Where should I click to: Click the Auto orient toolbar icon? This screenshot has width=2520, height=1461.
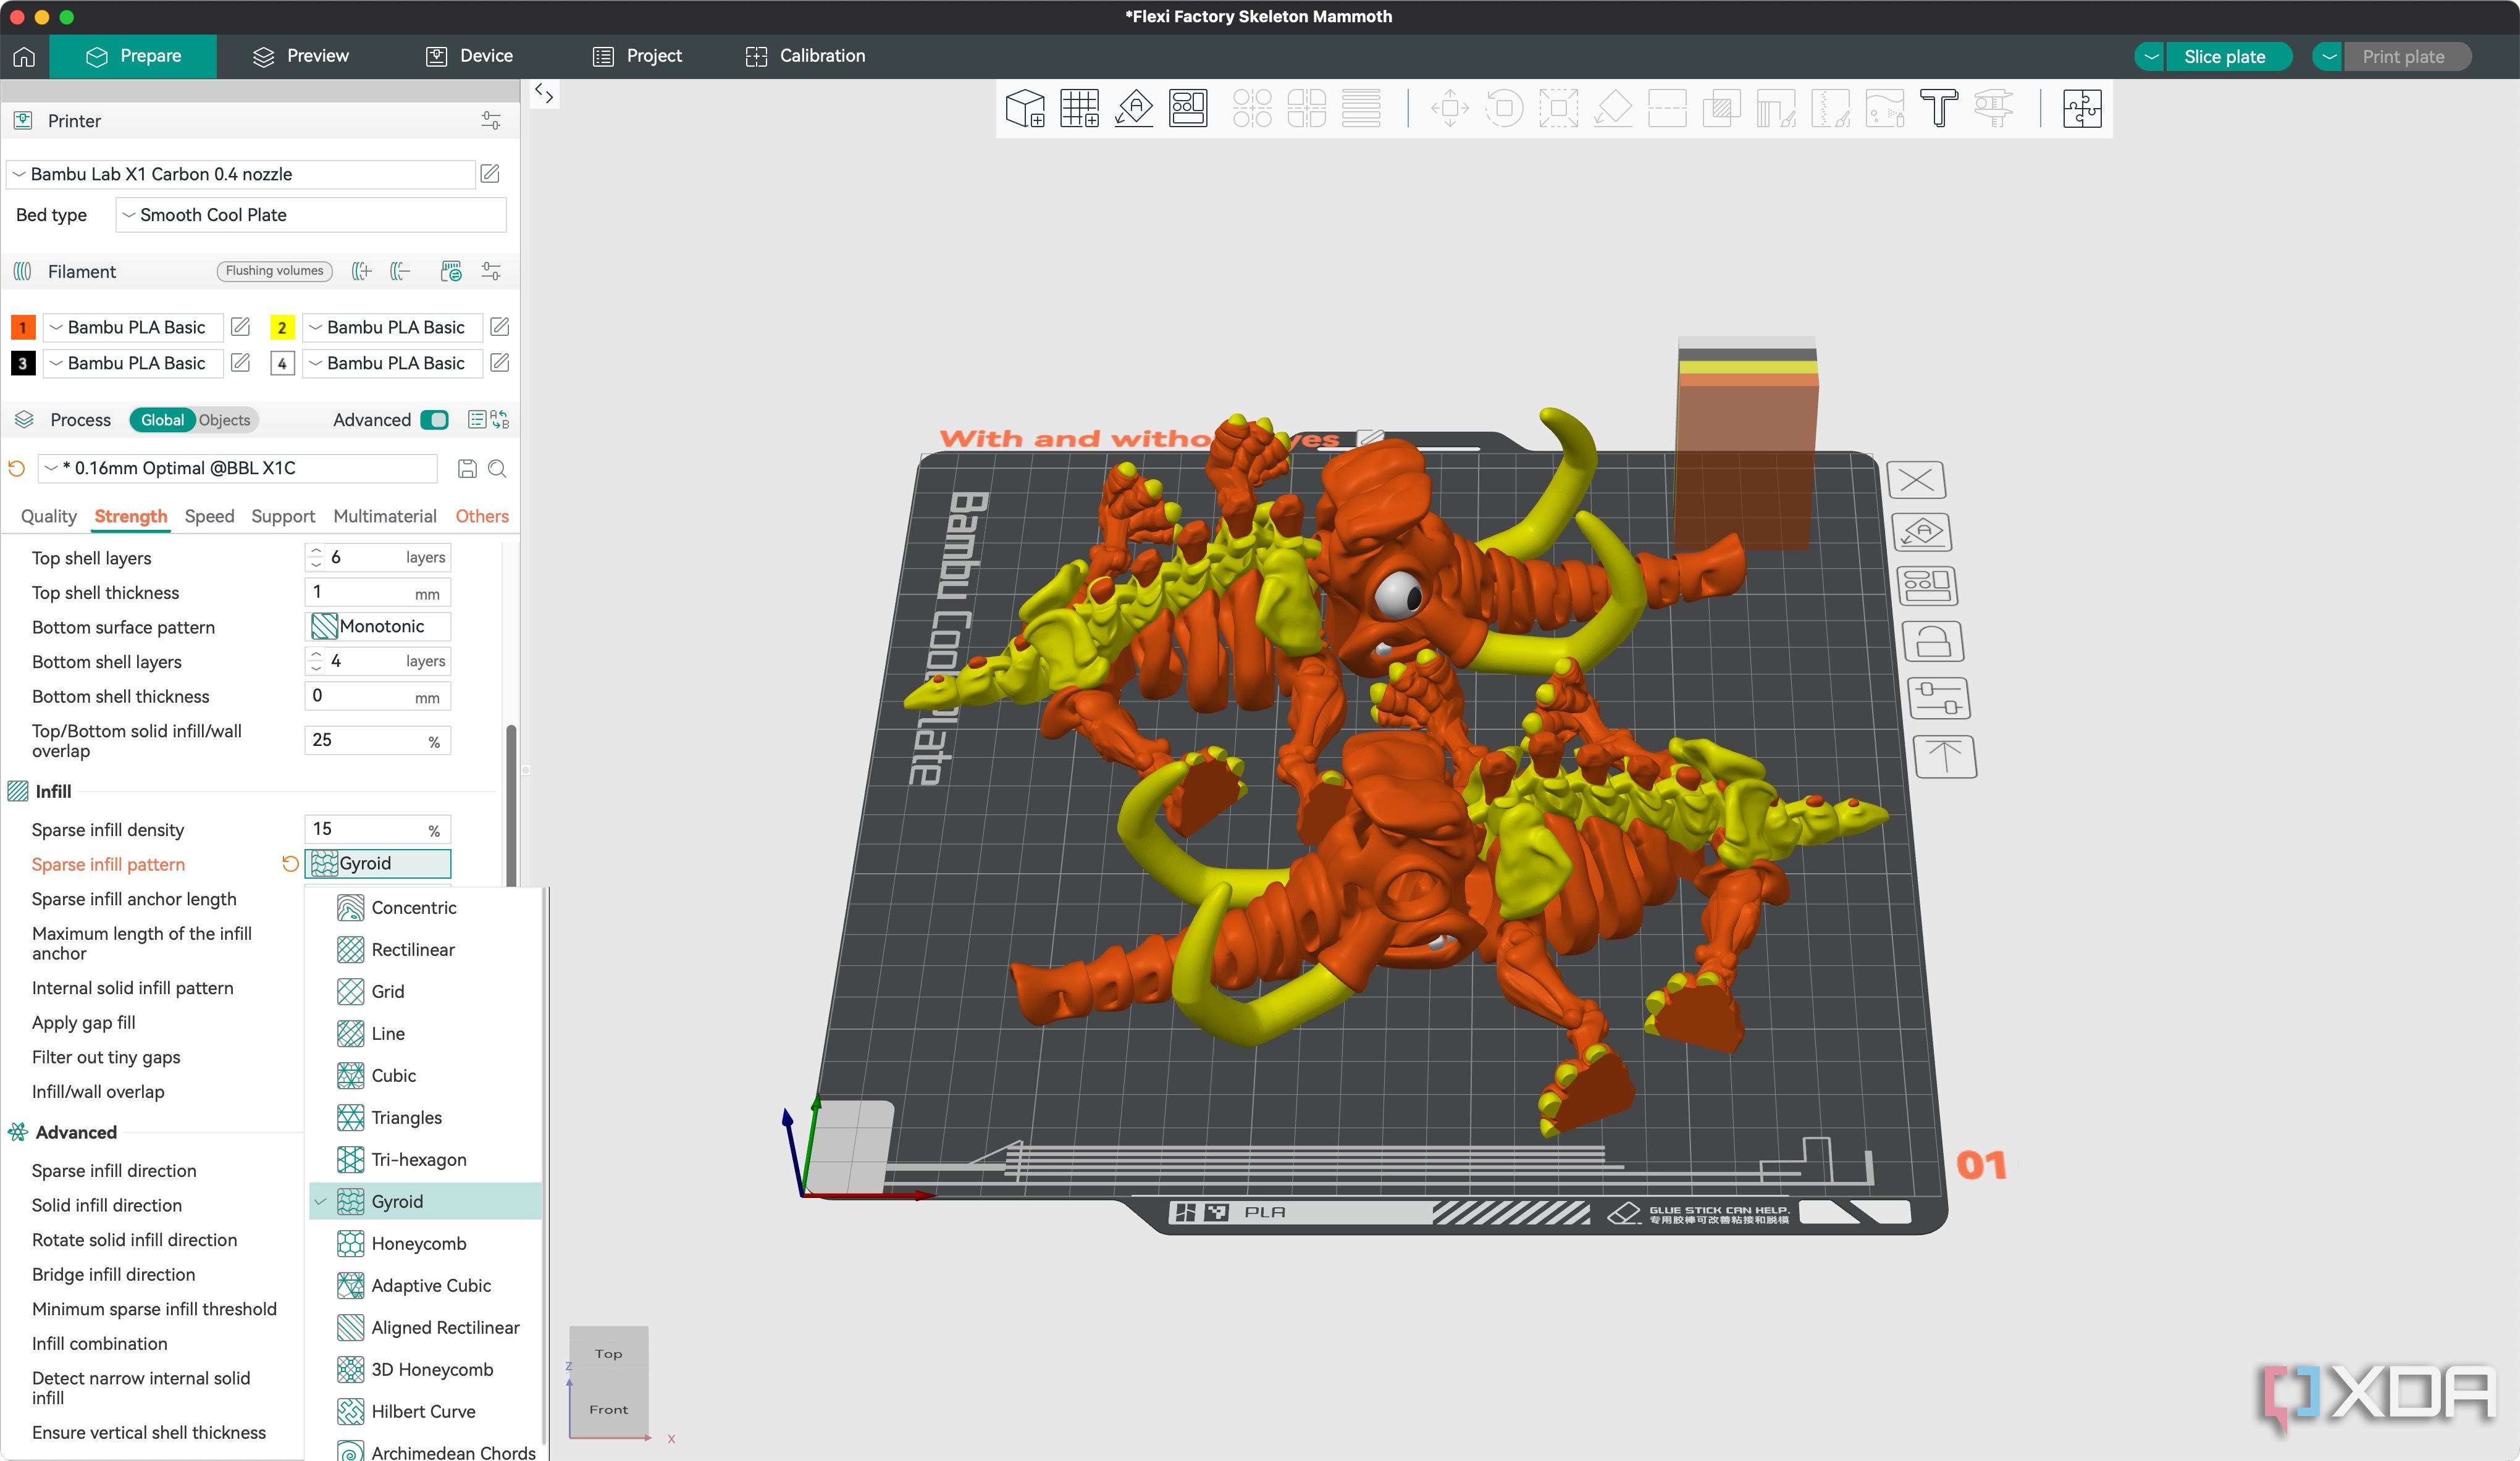point(1134,108)
